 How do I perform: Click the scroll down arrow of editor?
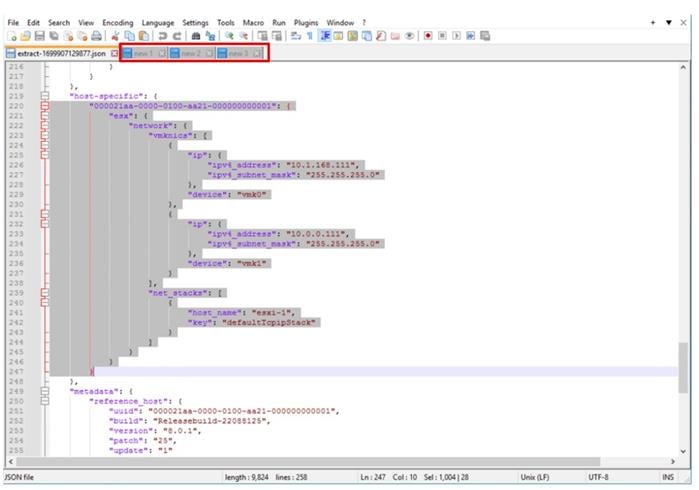point(683,451)
